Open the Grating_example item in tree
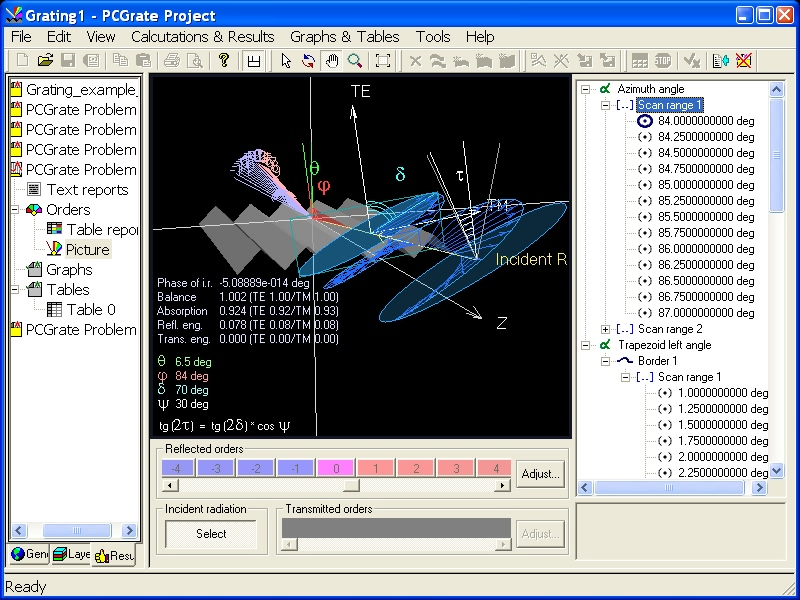The height and width of the screenshot is (600, 800). [81, 90]
